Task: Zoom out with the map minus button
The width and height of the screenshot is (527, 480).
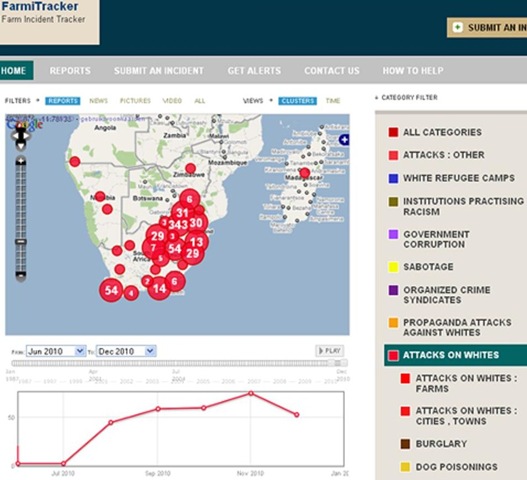Action: (21, 276)
